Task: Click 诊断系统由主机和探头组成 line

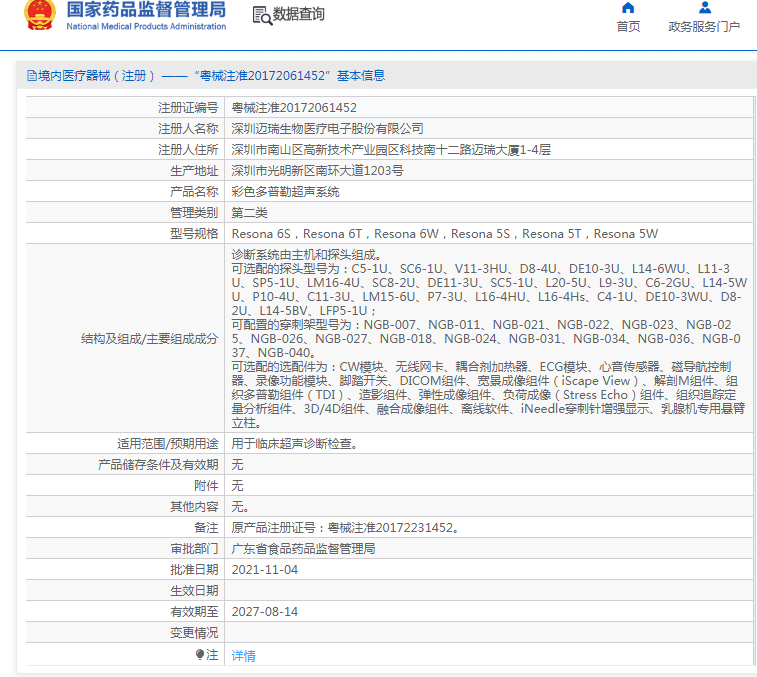Action: (x=307, y=254)
